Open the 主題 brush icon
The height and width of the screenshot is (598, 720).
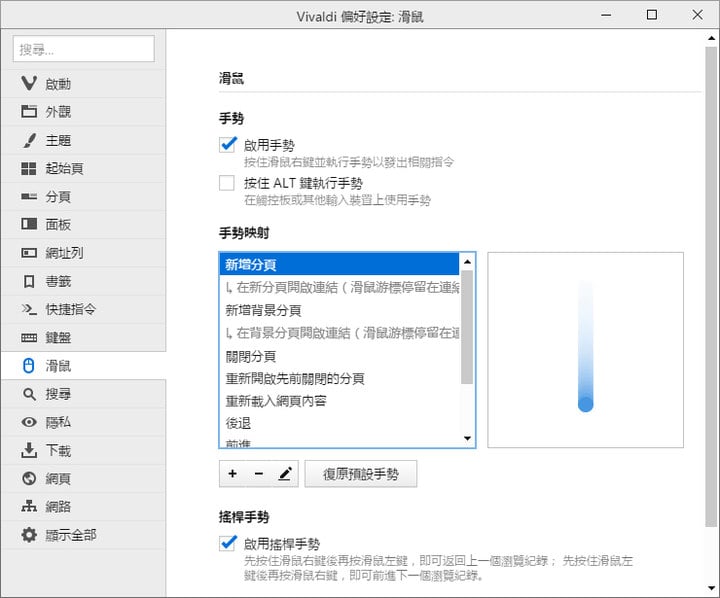coord(29,140)
